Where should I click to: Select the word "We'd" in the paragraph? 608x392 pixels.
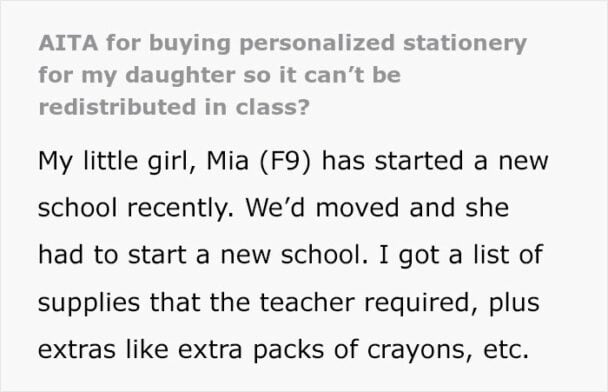click(x=275, y=207)
